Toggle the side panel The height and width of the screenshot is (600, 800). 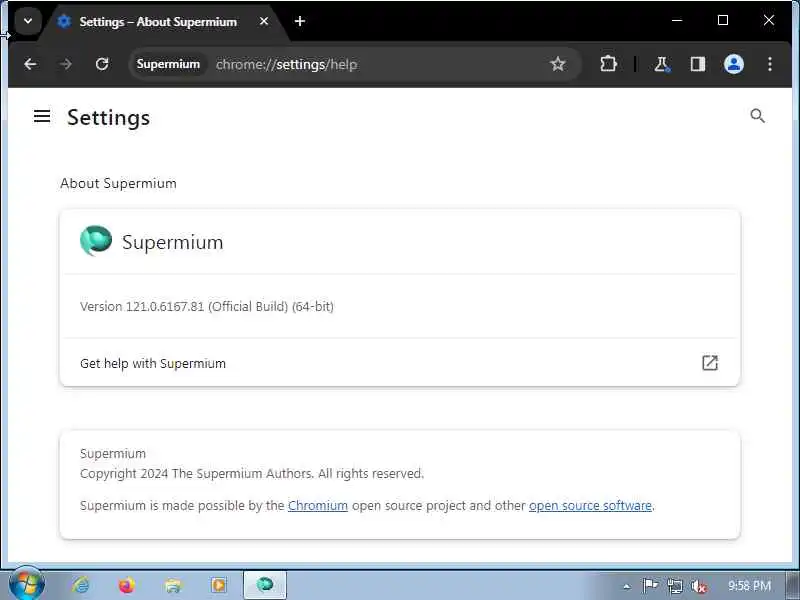click(x=697, y=64)
